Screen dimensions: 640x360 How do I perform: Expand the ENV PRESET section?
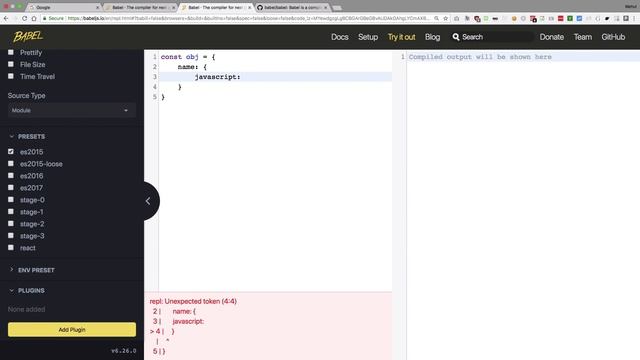(32, 270)
